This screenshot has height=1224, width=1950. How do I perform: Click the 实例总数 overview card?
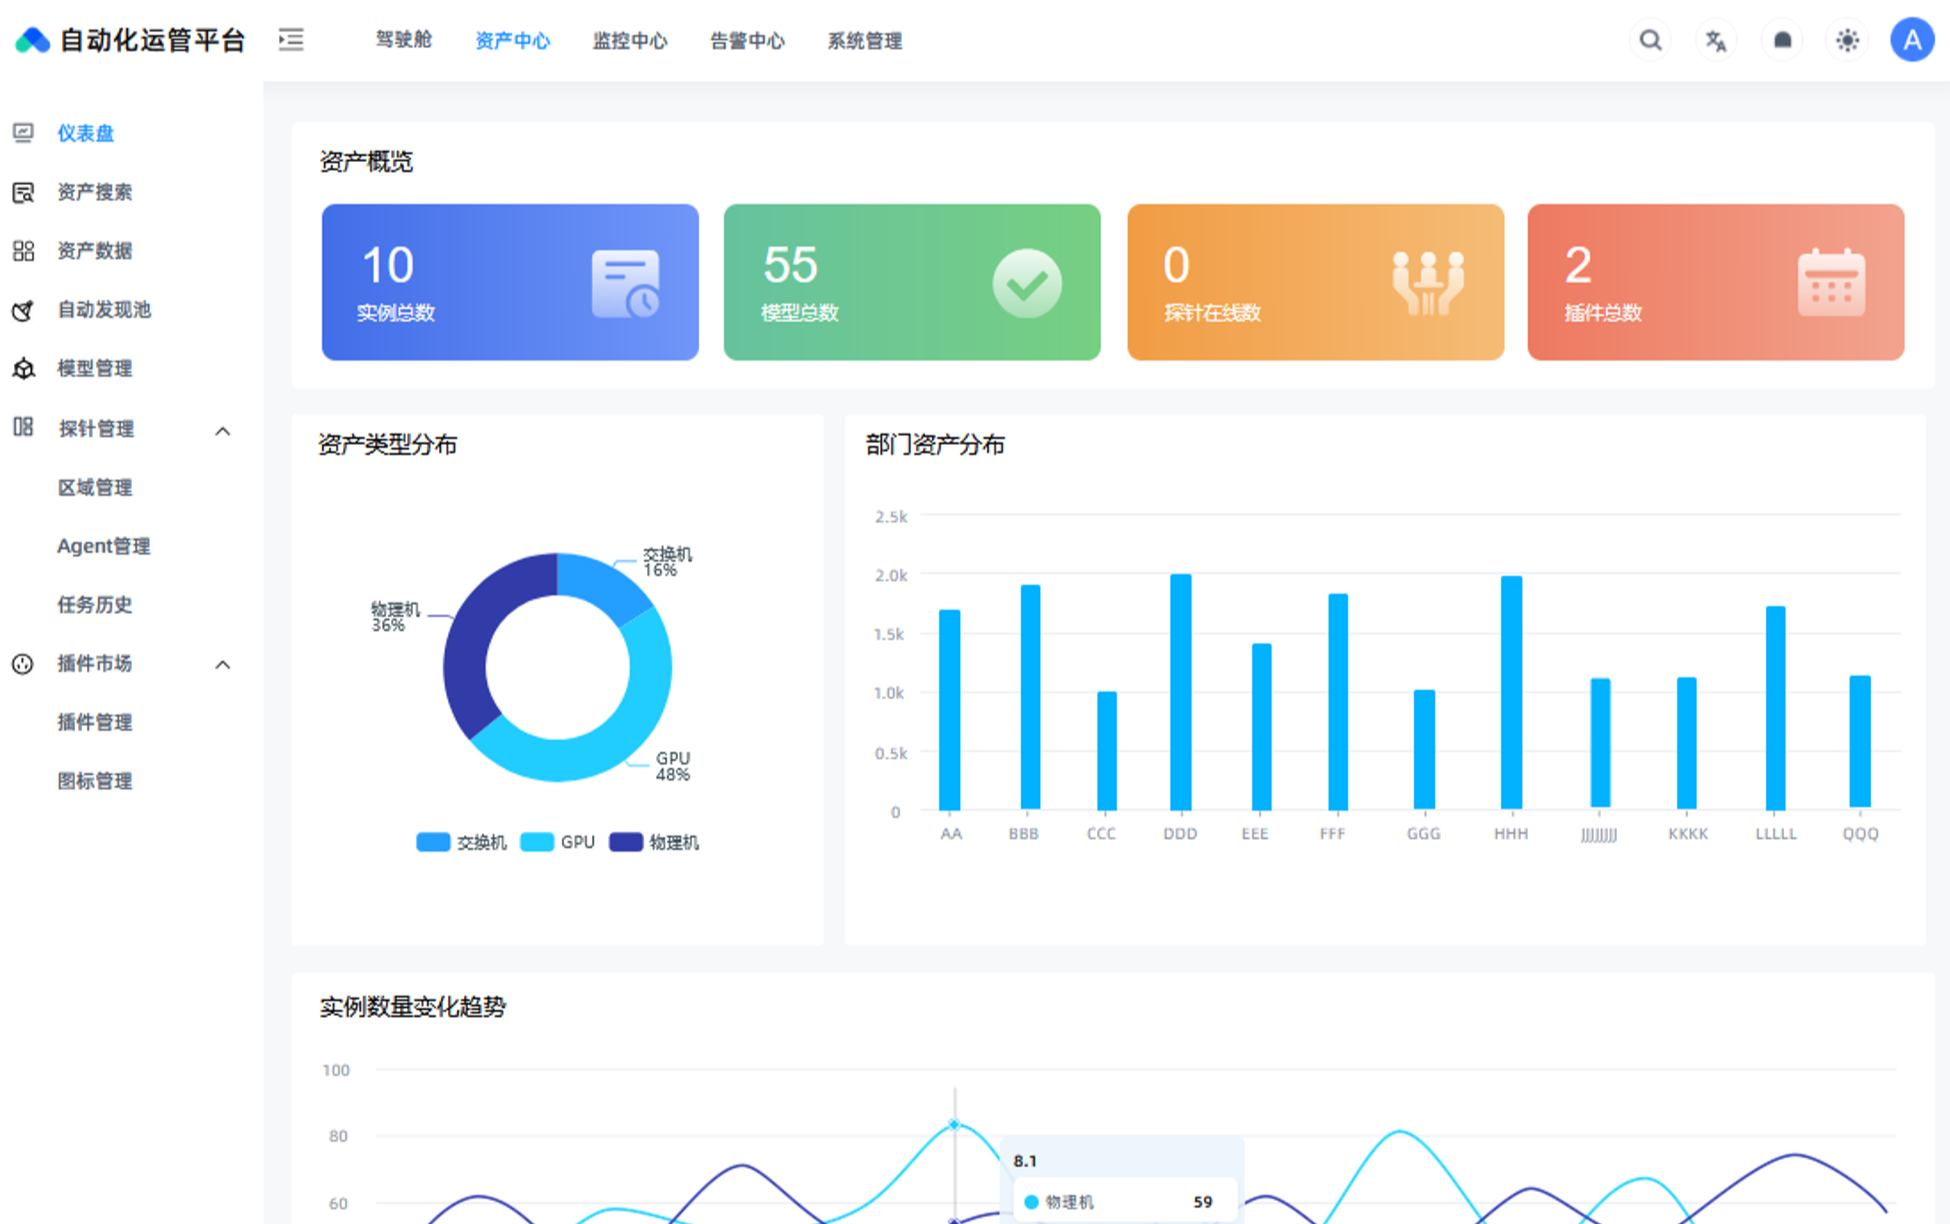point(510,282)
